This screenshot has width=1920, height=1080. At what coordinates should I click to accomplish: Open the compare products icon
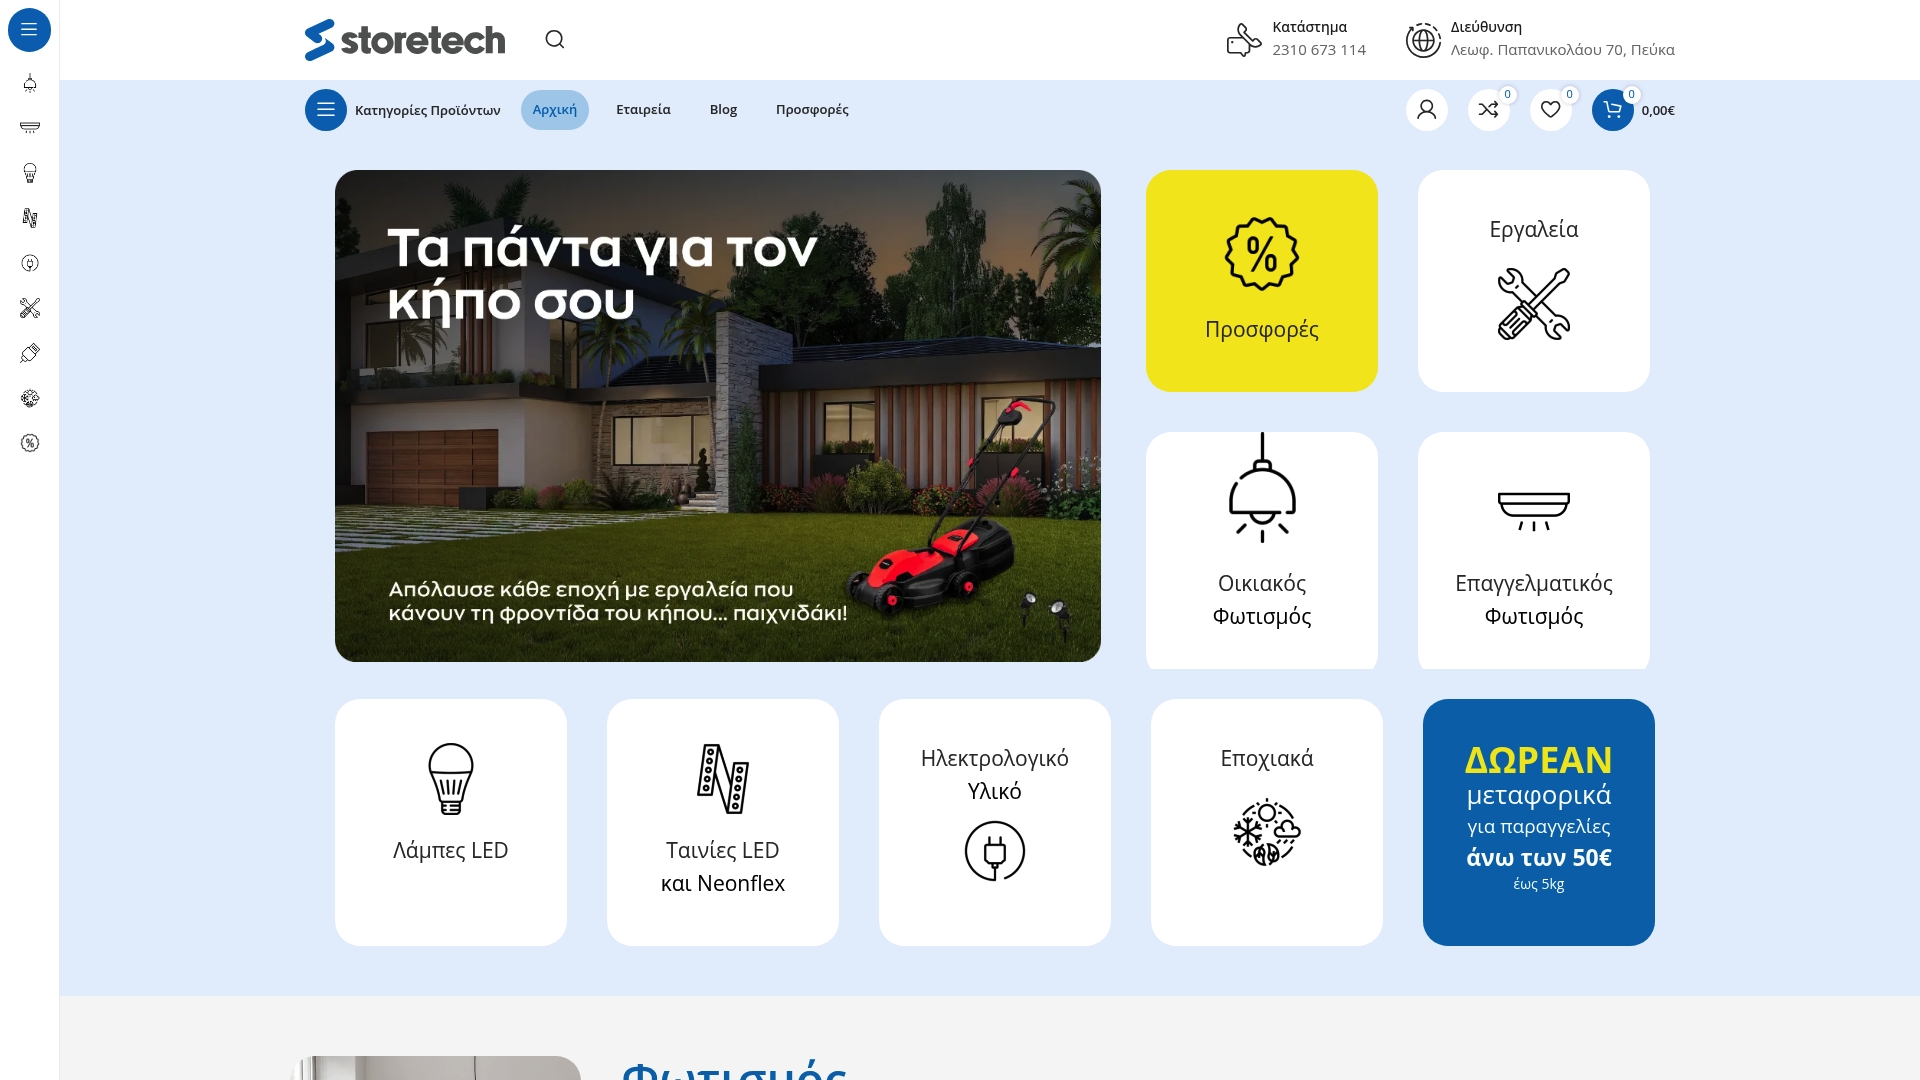[1489, 110]
